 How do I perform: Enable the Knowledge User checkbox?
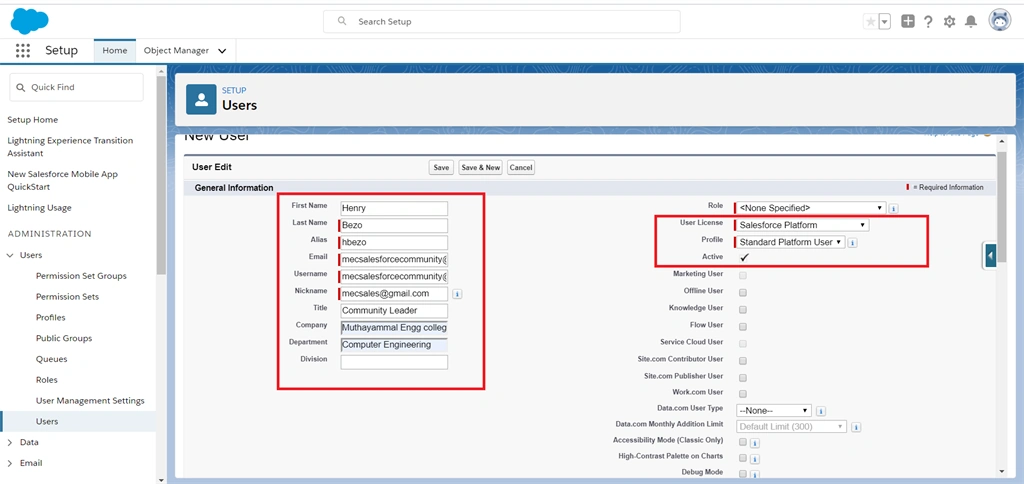pyautogui.click(x=743, y=309)
